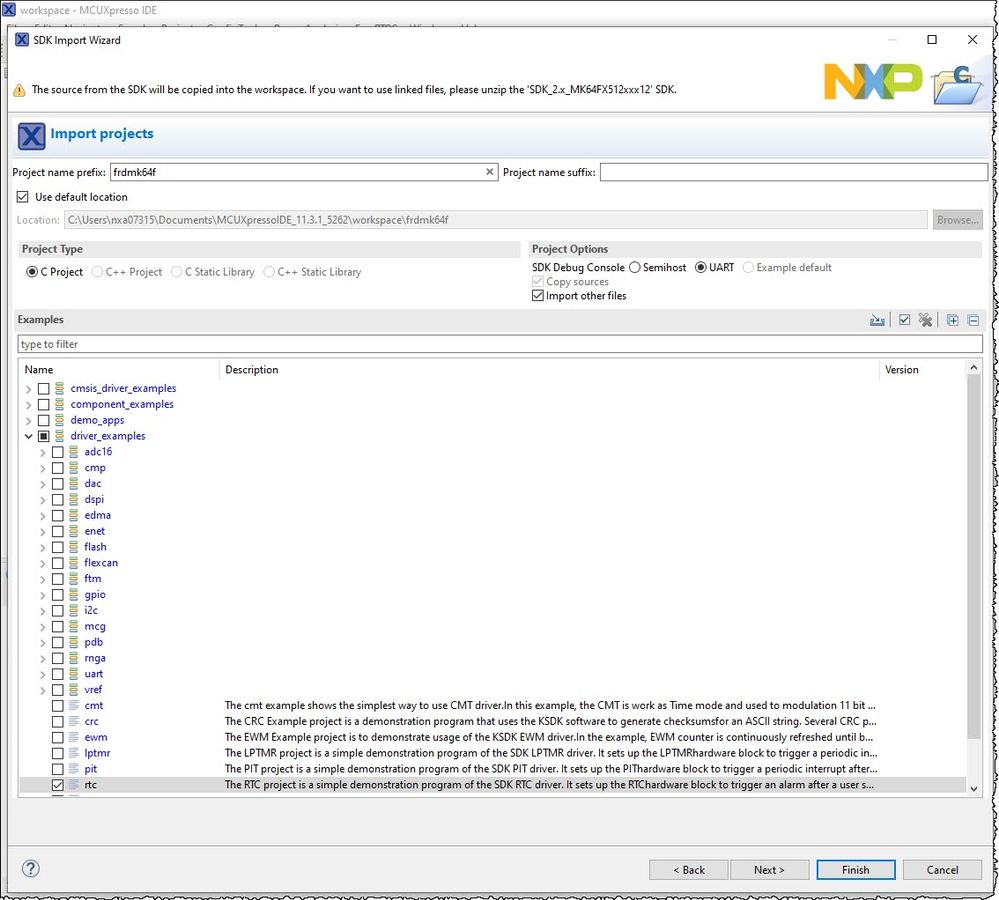Click the Finish button
The width and height of the screenshot is (999, 900).
pos(855,869)
